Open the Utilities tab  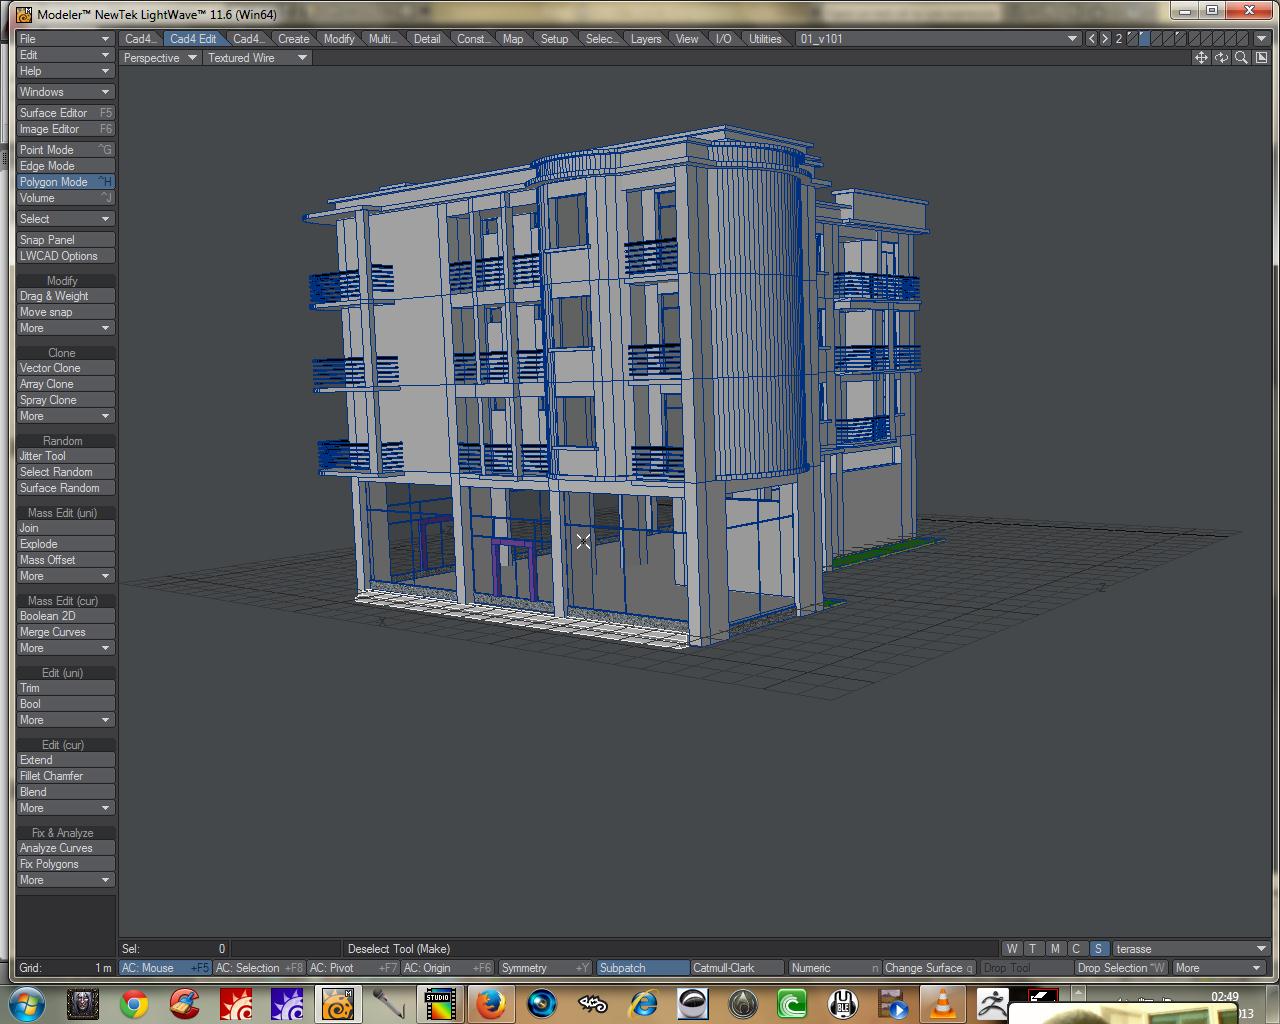pos(765,39)
